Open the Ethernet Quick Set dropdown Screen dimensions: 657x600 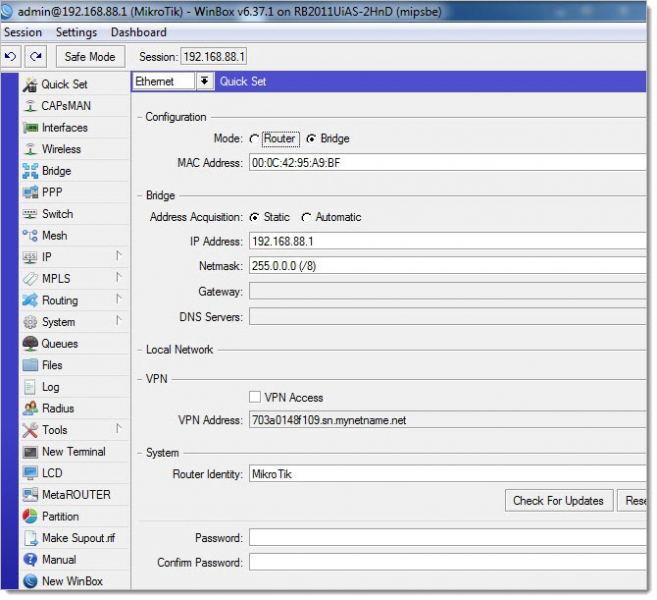[x=205, y=81]
